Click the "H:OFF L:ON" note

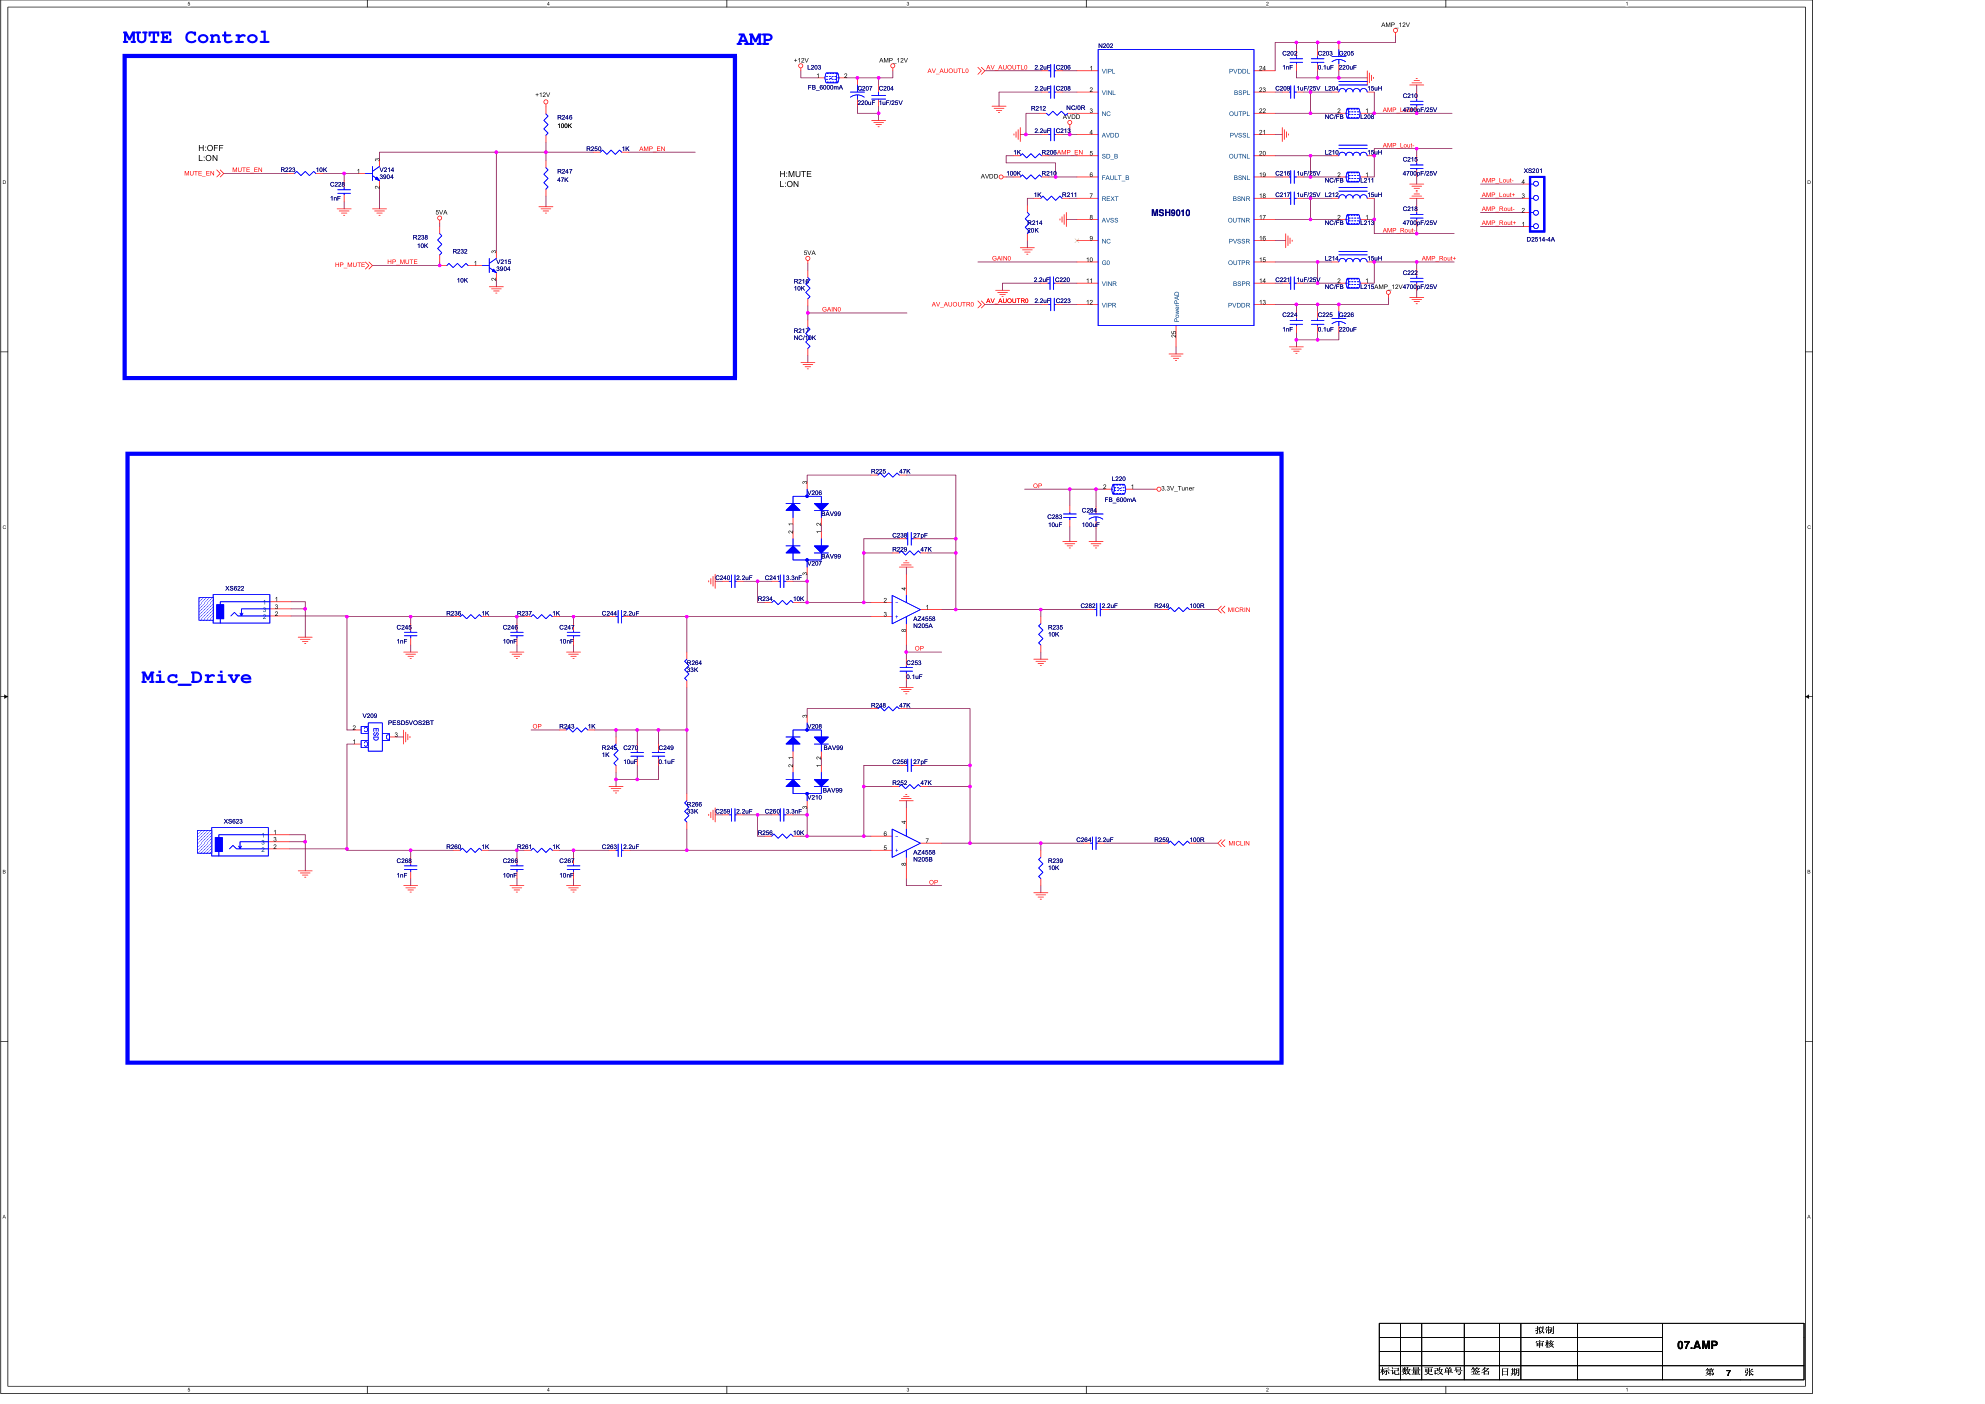211,153
